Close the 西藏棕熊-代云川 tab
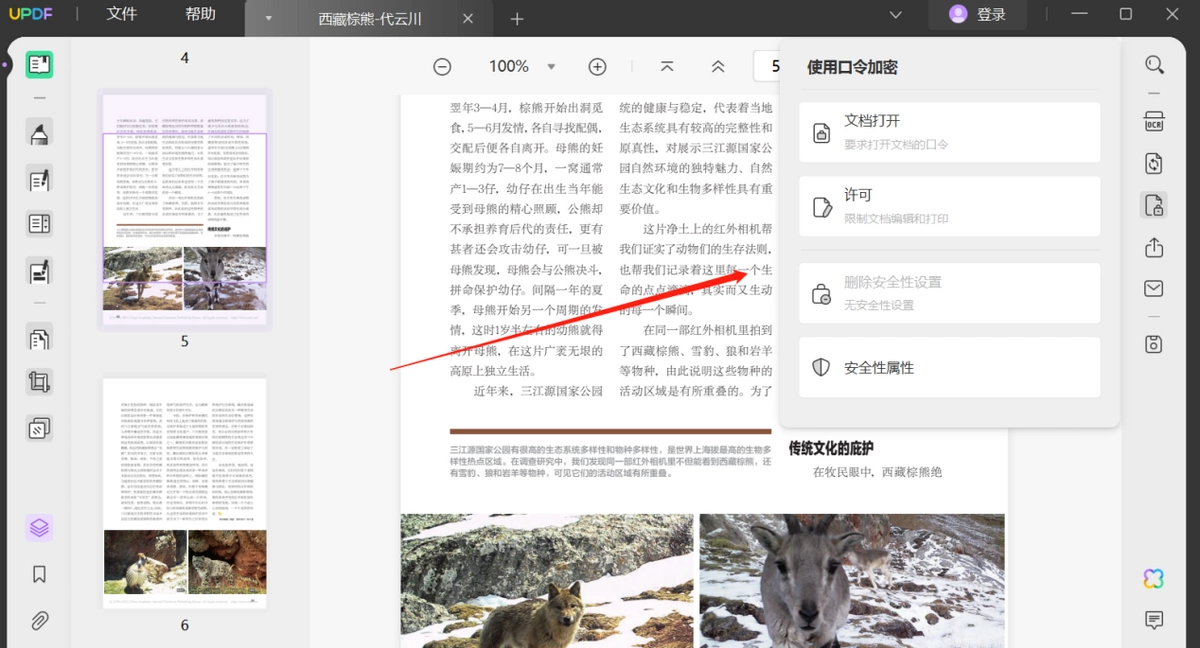Screen dimensions: 1200x648 tap(468, 19)
